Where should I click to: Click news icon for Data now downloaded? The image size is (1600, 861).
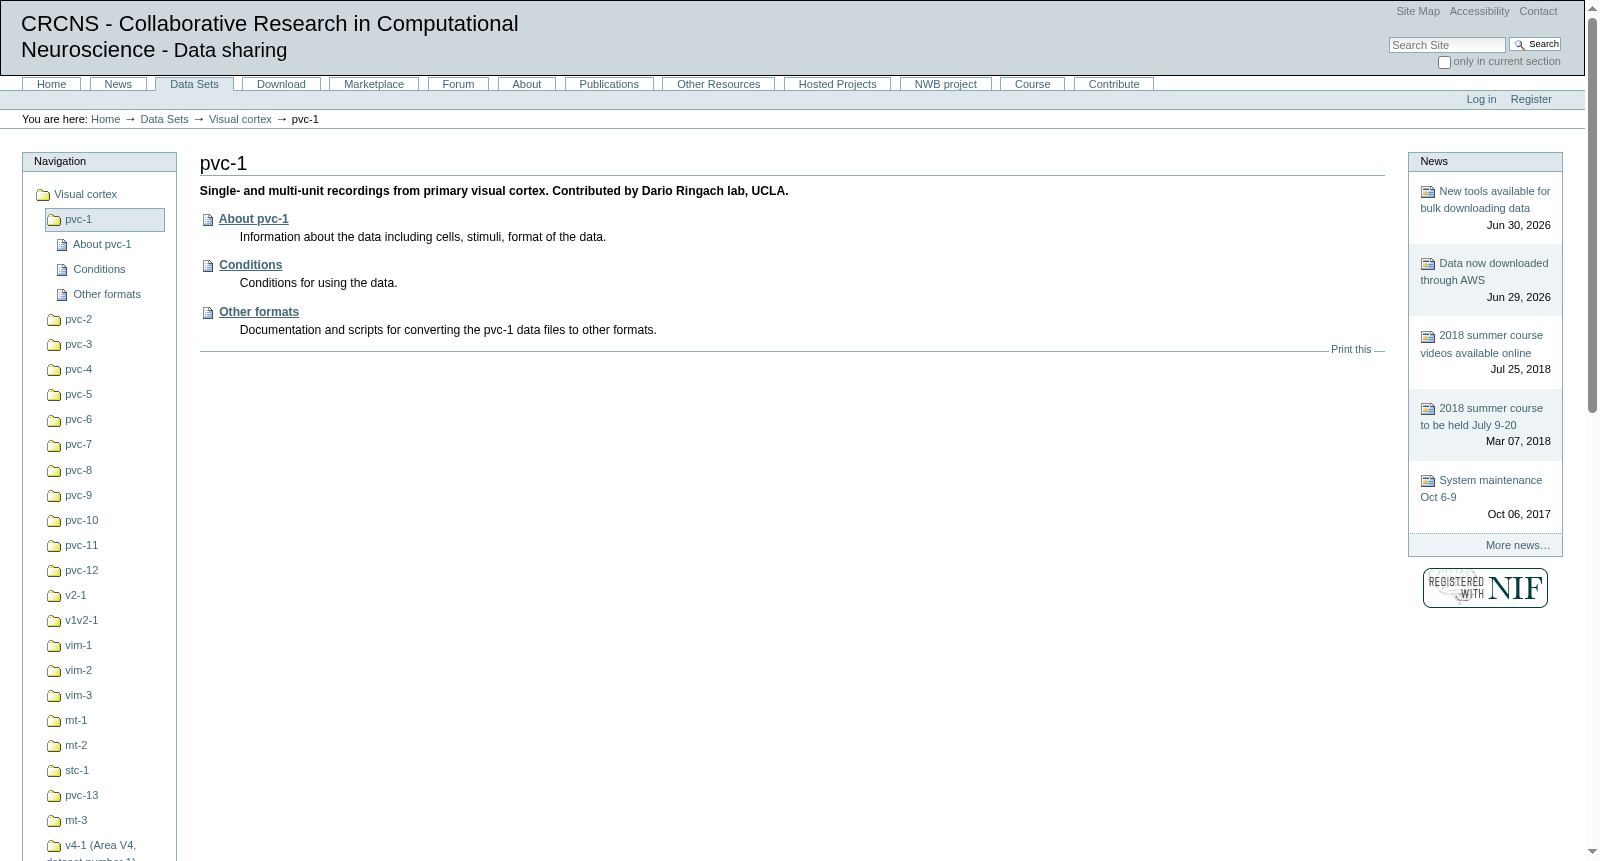pyautogui.click(x=1428, y=264)
